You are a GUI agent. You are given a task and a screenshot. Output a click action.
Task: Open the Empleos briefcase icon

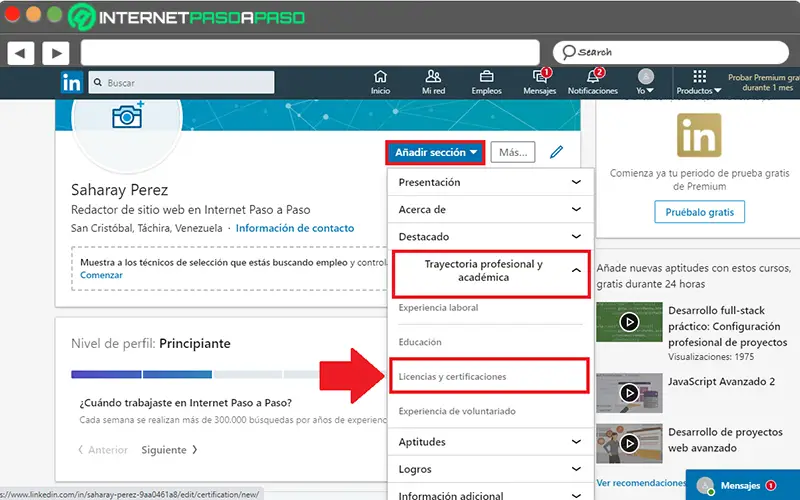tap(486, 82)
